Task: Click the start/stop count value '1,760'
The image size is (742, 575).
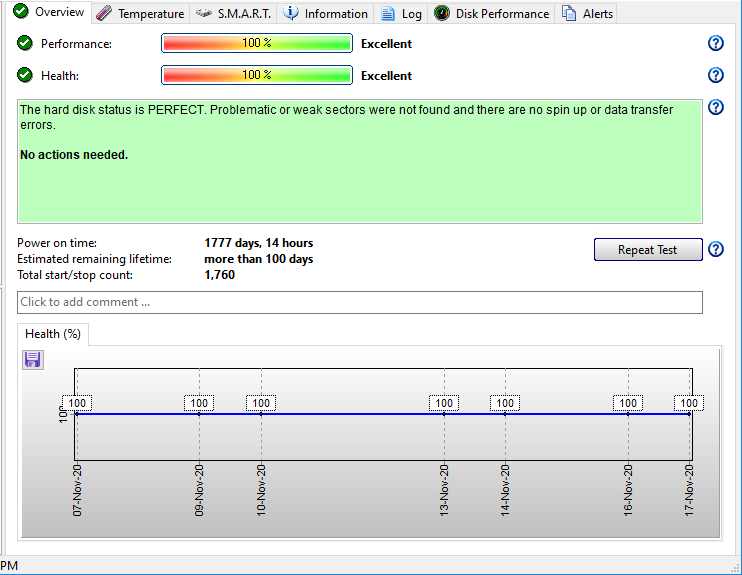Action: [x=220, y=275]
